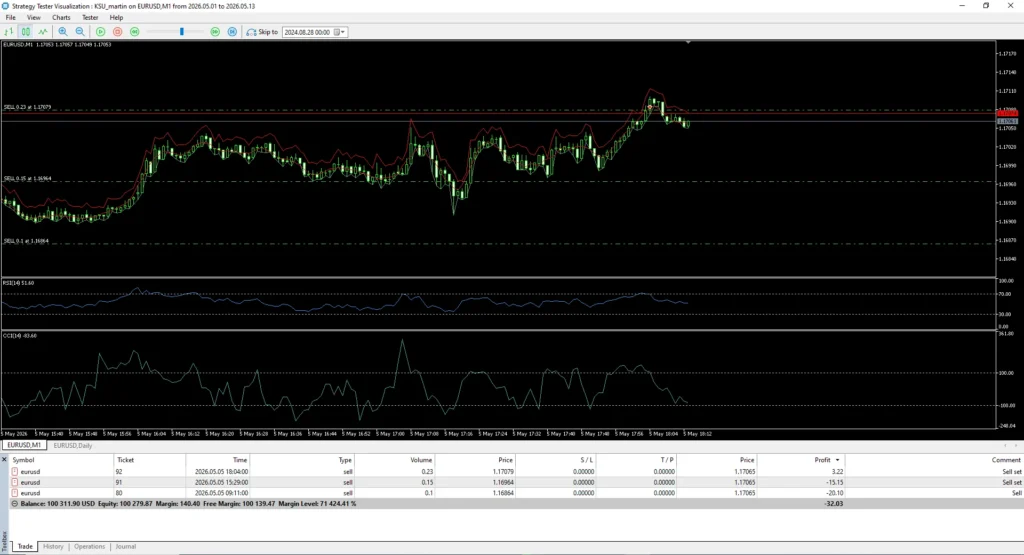Click the profit value -20.10

click(835, 493)
